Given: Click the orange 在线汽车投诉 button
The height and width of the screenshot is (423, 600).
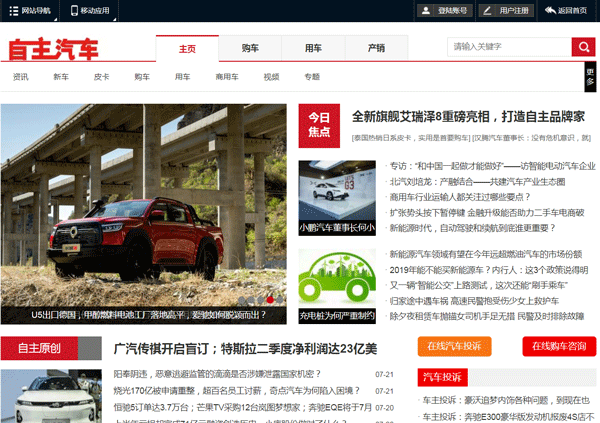Looking at the screenshot, I should (x=454, y=346).
